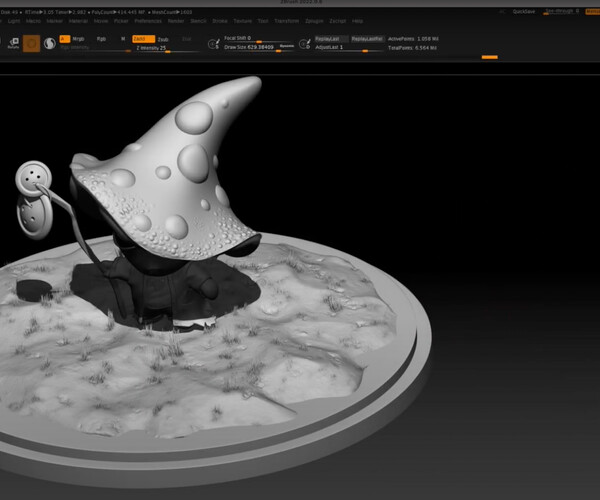Open the Texture menu
Viewport: 600px width, 500px height.
point(243,21)
